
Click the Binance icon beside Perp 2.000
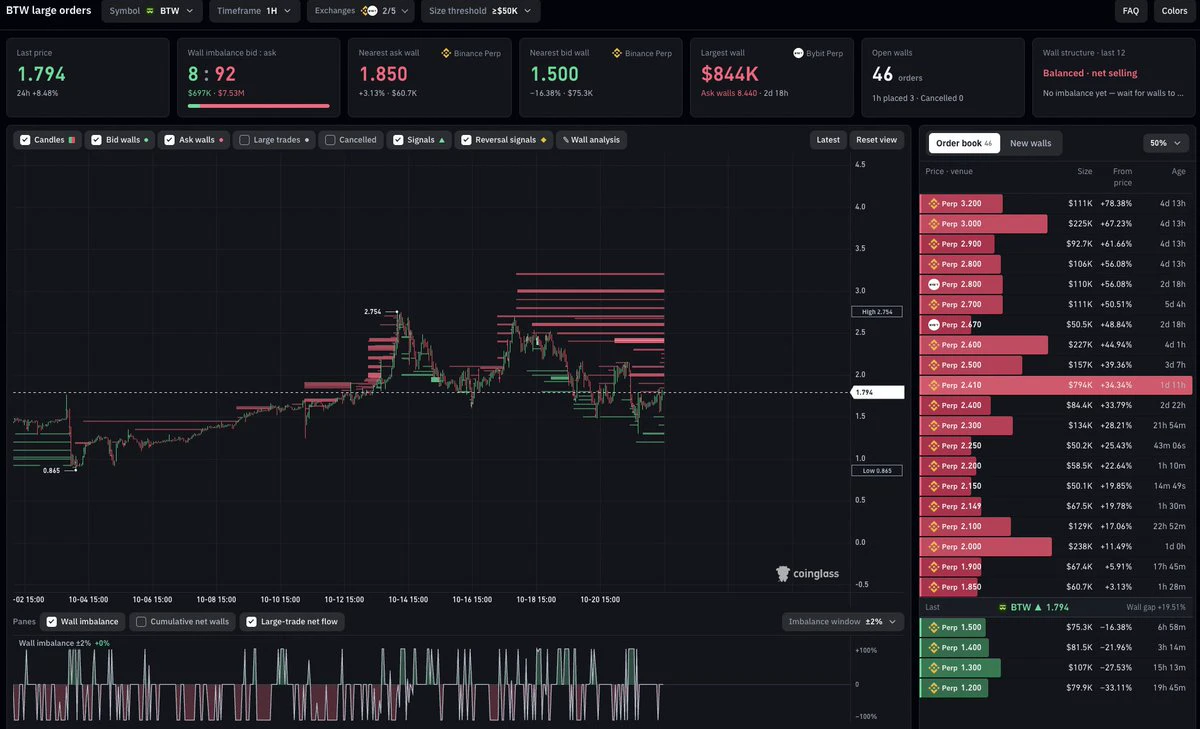tap(934, 547)
